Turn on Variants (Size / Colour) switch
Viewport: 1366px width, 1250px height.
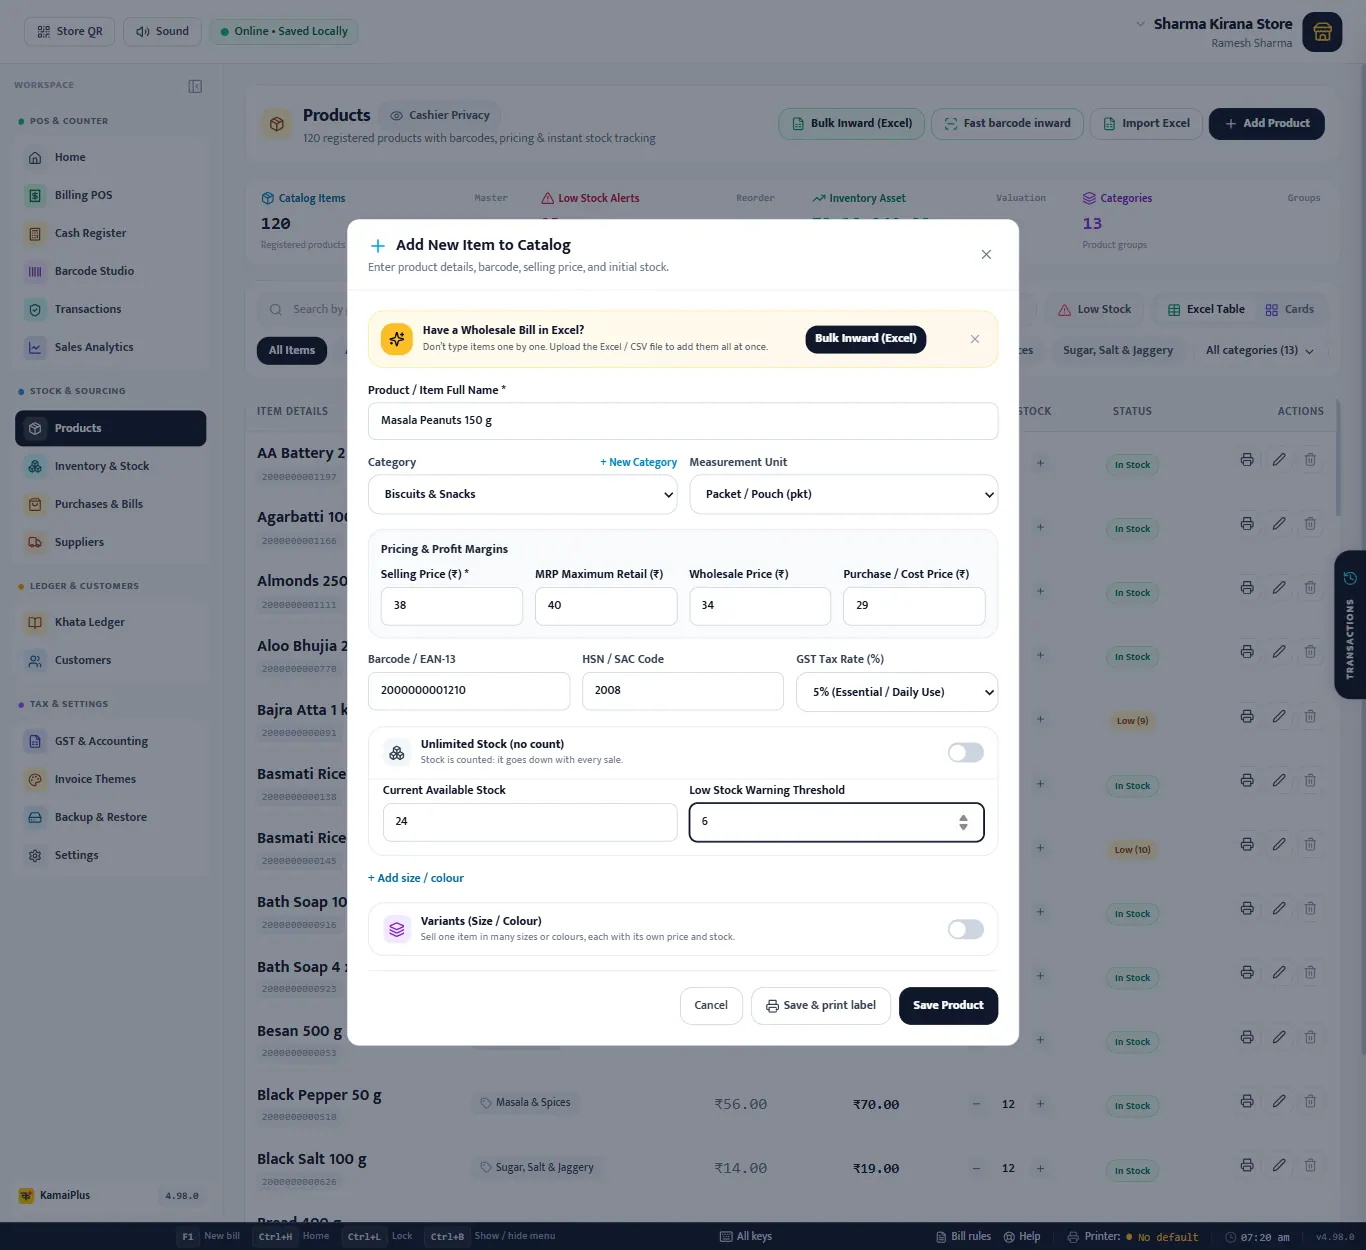pyautogui.click(x=966, y=930)
